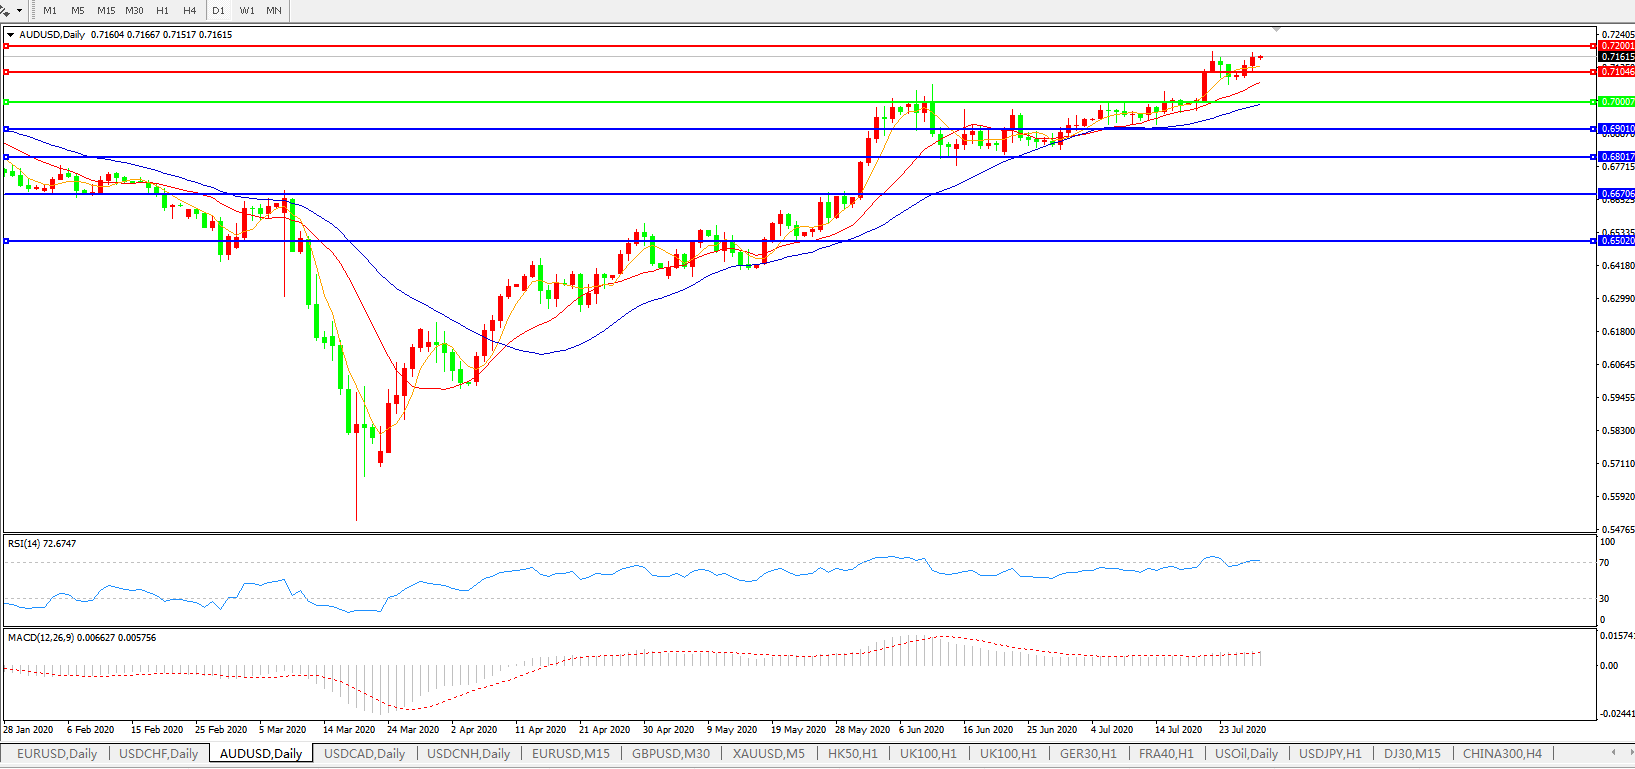Viewport: 1635px width, 769px height.
Task: Go to the CHINA300,H4 chart tab
Action: pos(1502,754)
